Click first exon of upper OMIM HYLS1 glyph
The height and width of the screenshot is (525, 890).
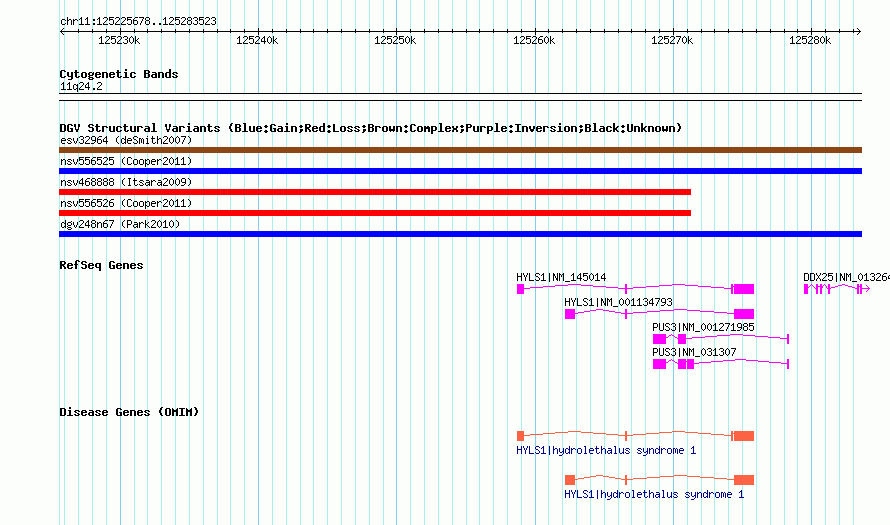[520, 436]
